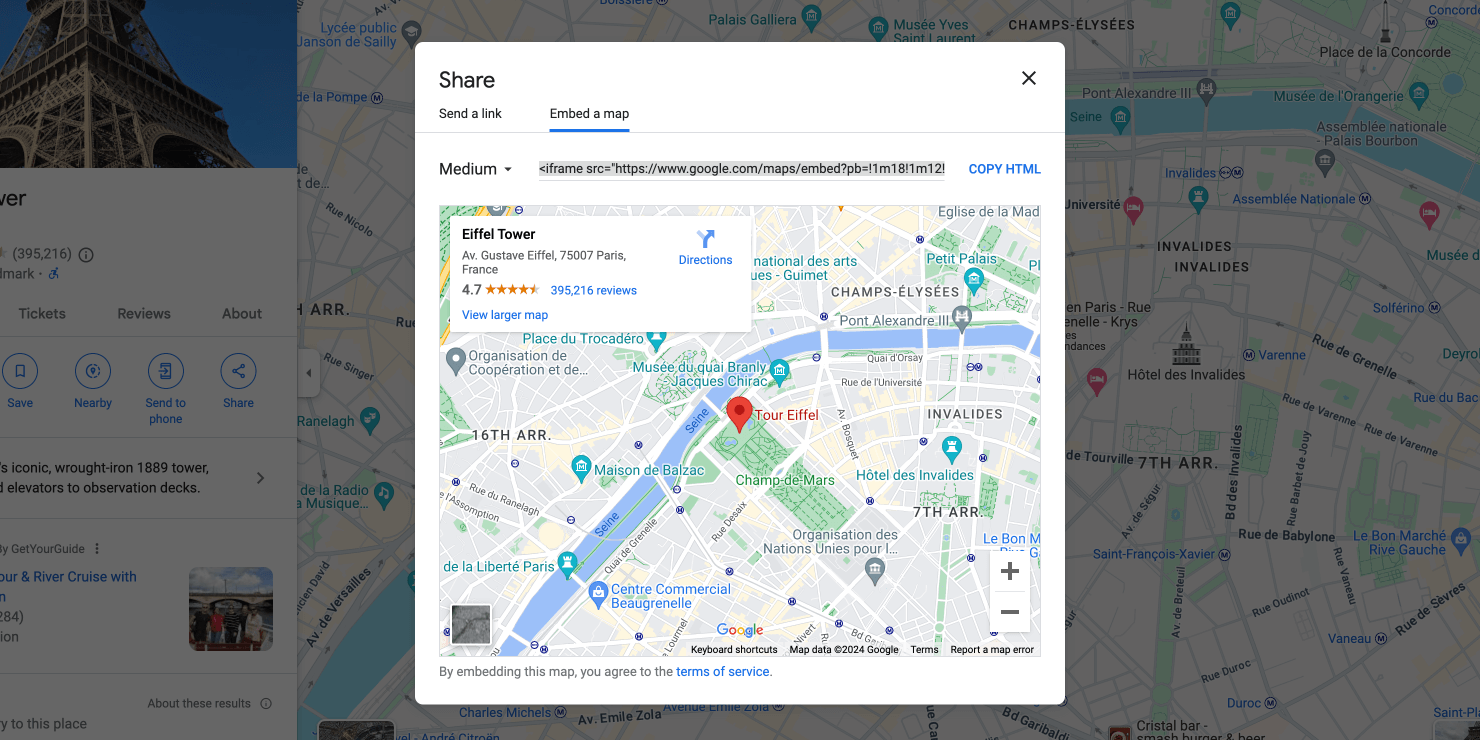Click Send to phone icon

165,371
